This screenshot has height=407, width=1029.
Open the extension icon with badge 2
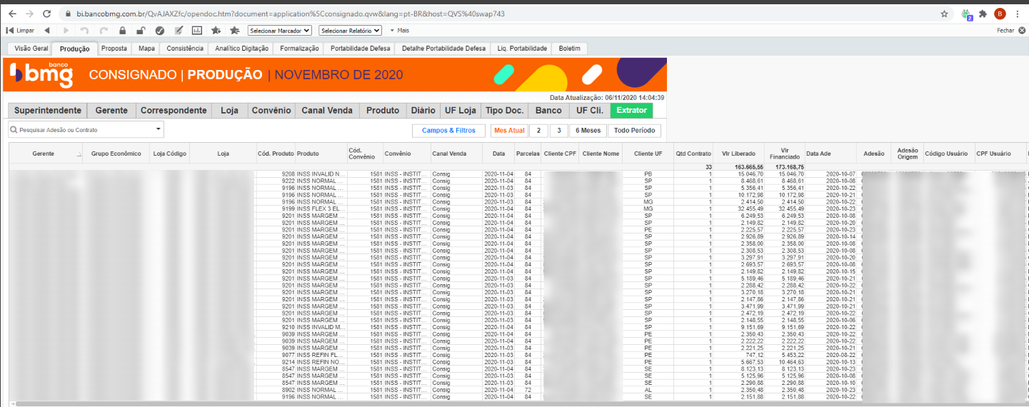(967, 13)
